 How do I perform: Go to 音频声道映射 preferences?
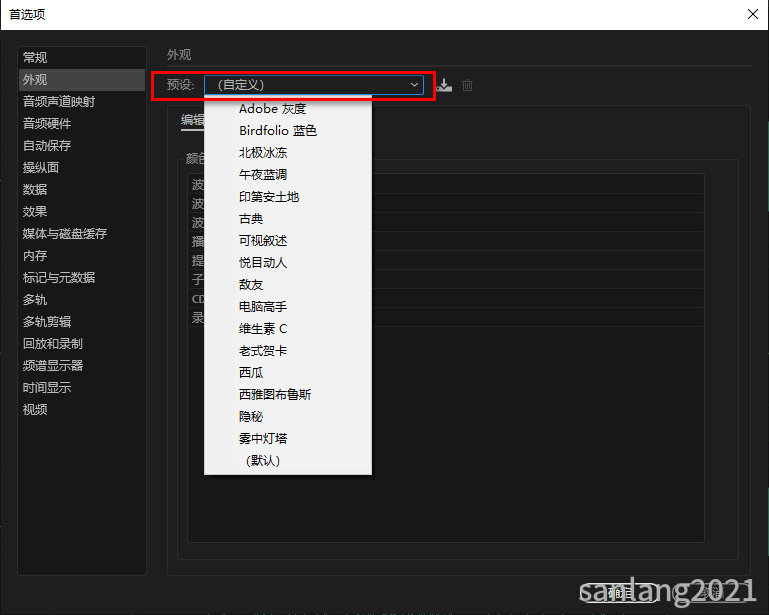coord(82,102)
